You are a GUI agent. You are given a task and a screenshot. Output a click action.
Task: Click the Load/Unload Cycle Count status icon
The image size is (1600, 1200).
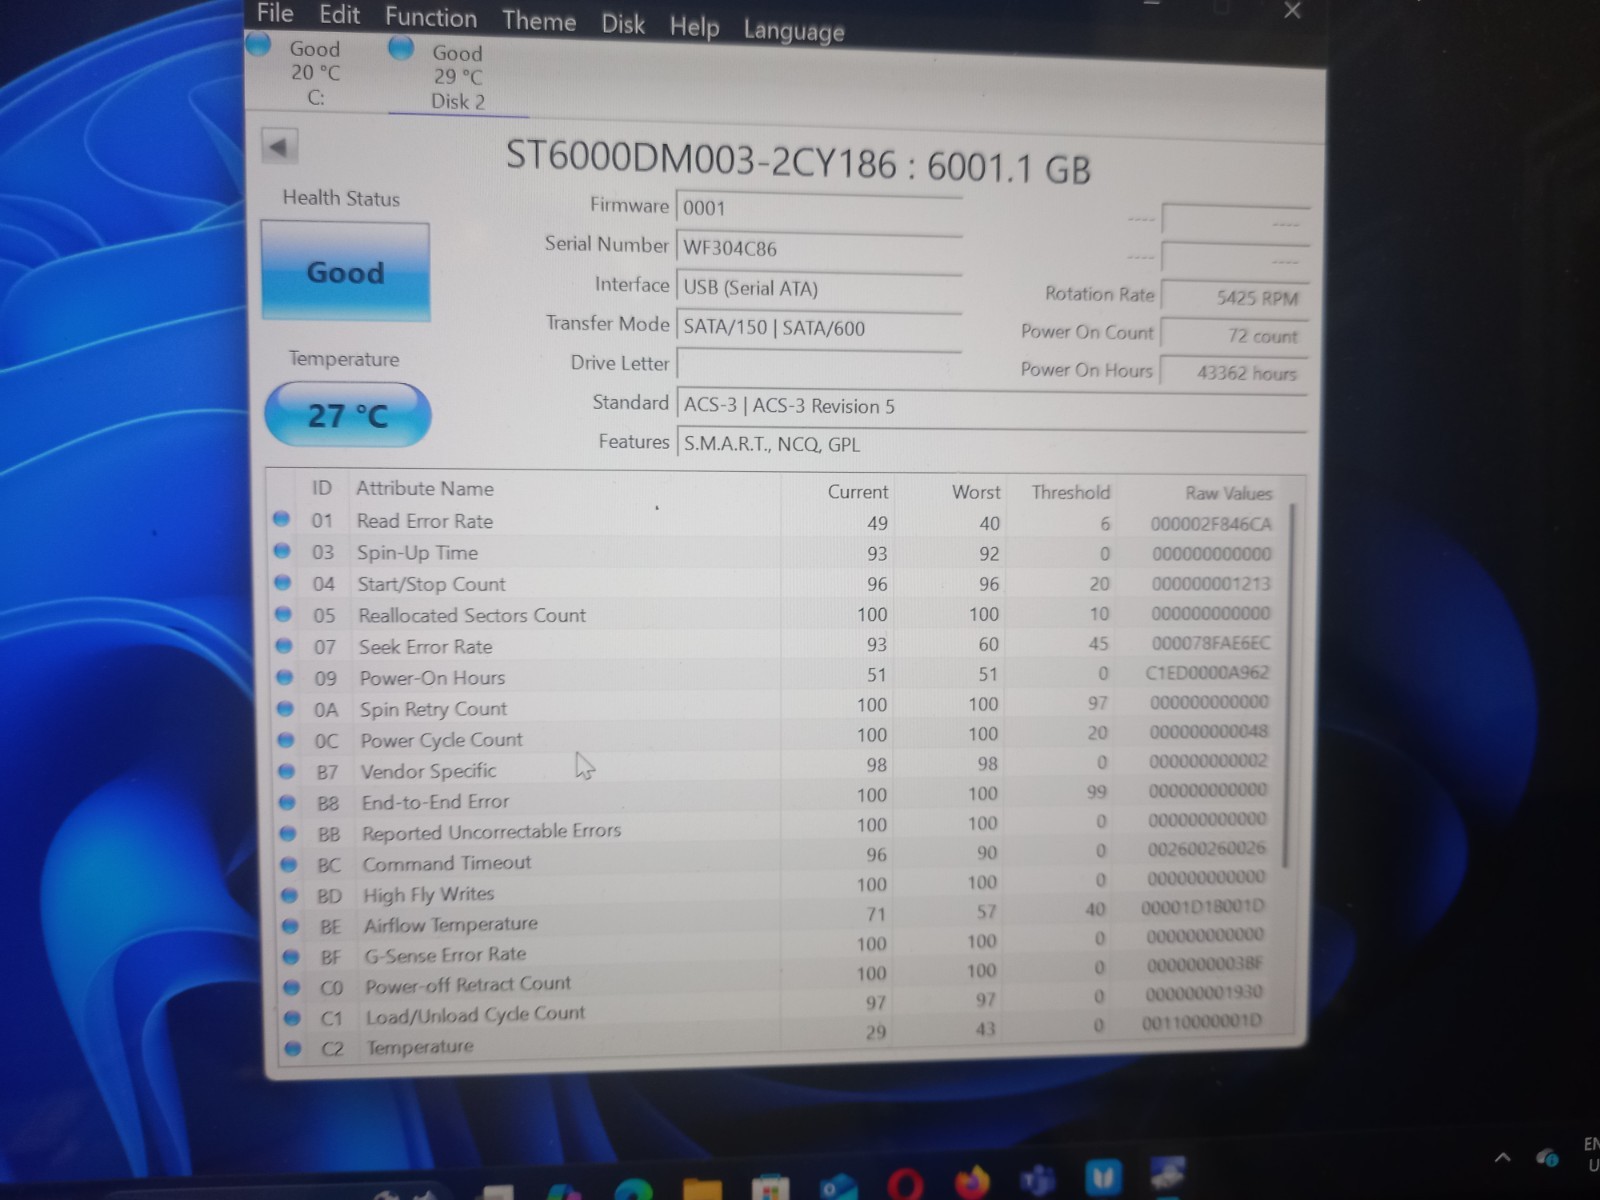pyautogui.click(x=292, y=1017)
